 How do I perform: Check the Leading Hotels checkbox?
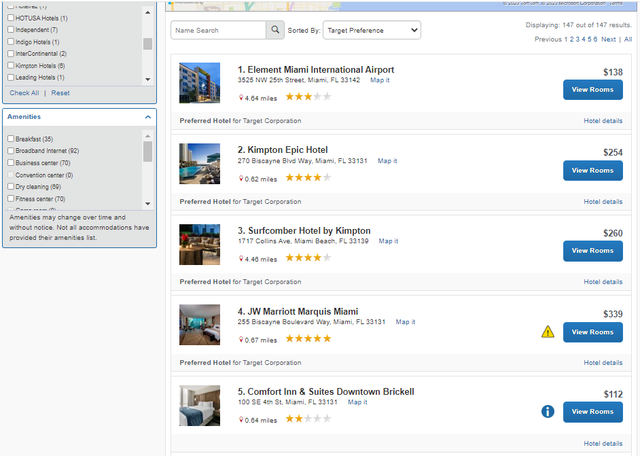(x=11, y=77)
